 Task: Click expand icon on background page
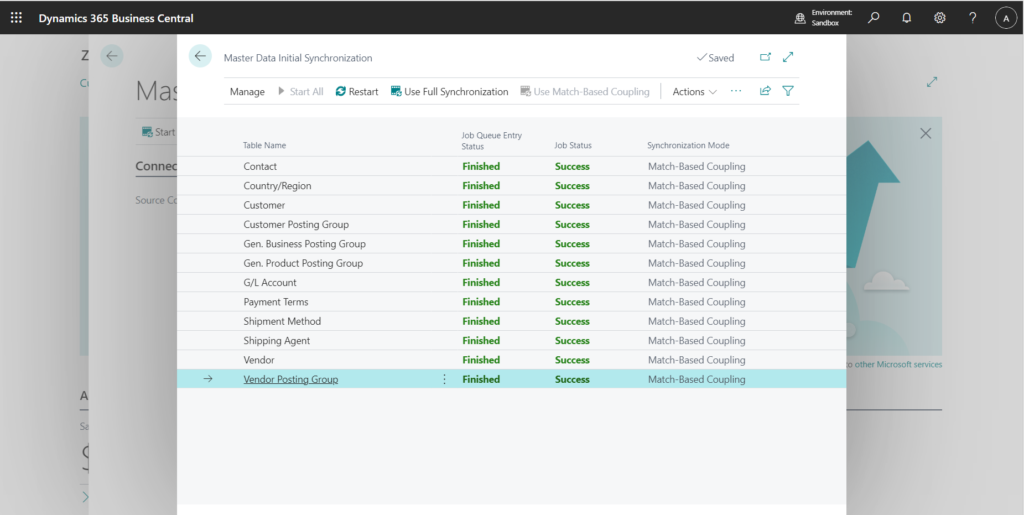932,82
